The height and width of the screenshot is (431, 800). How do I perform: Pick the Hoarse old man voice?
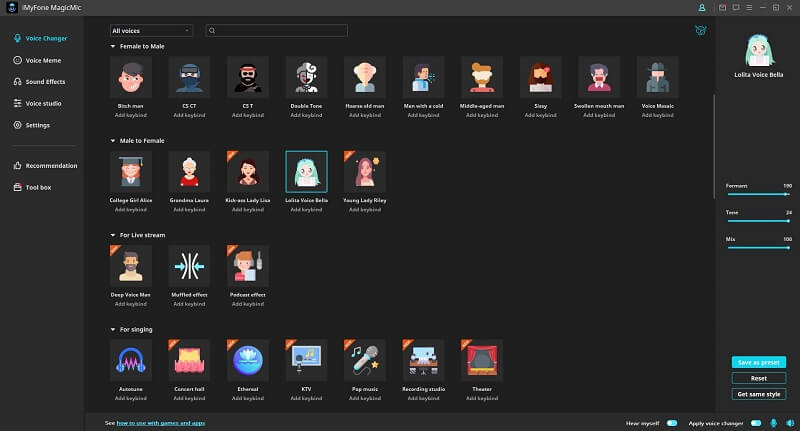pos(365,77)
